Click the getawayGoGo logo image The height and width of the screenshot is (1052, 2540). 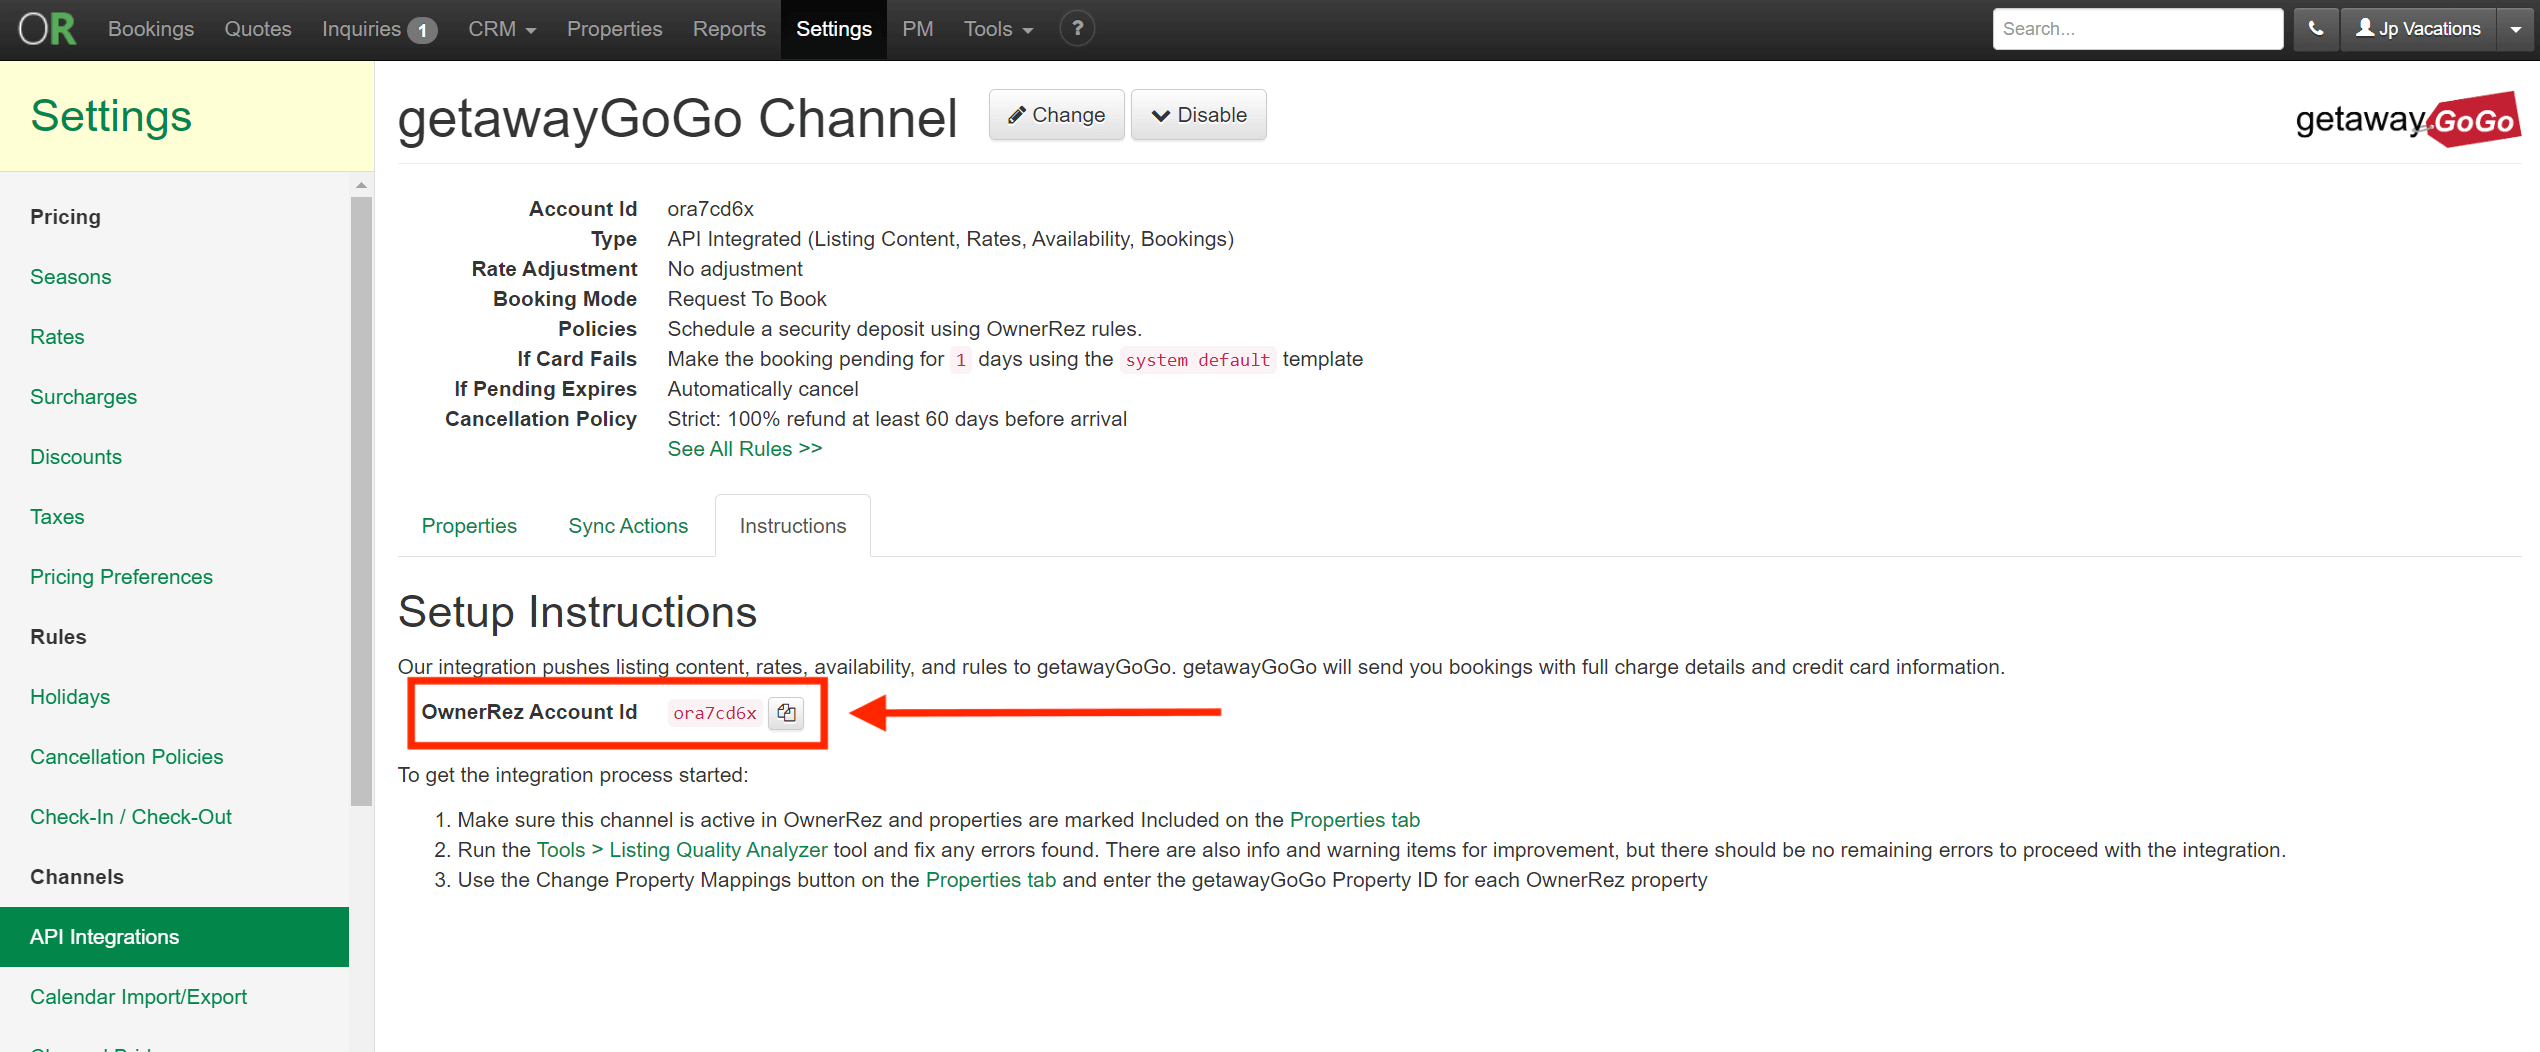[2408, 120]
